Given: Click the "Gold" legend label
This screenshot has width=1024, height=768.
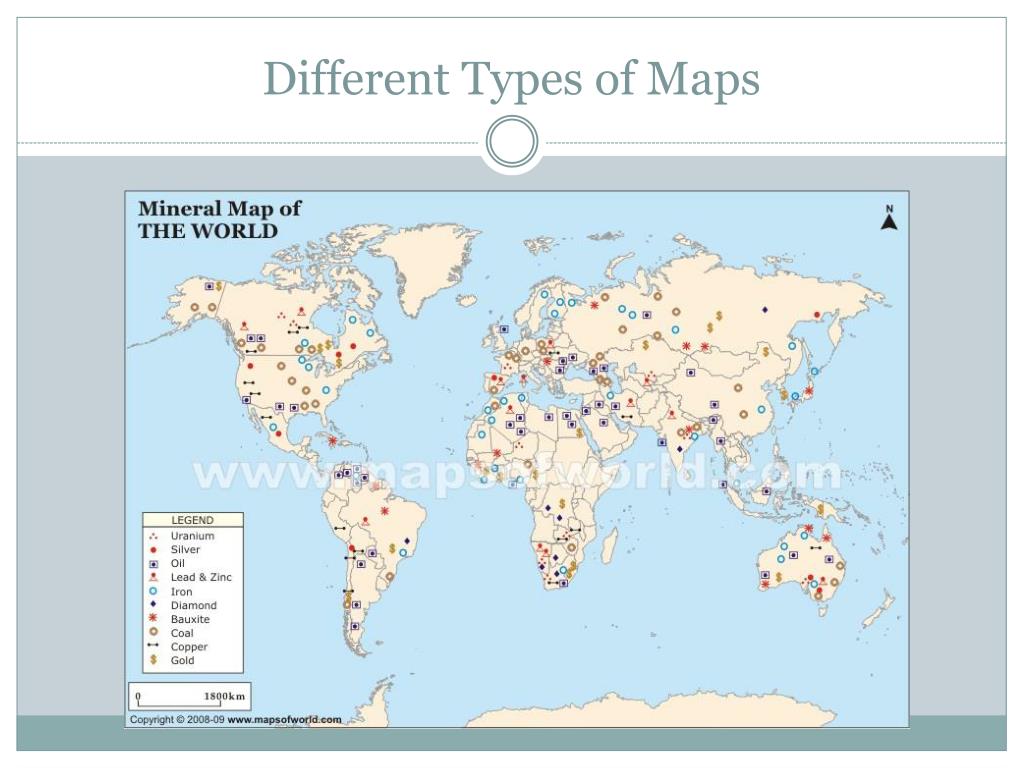Looking at the screenshot, I should 182,660.
